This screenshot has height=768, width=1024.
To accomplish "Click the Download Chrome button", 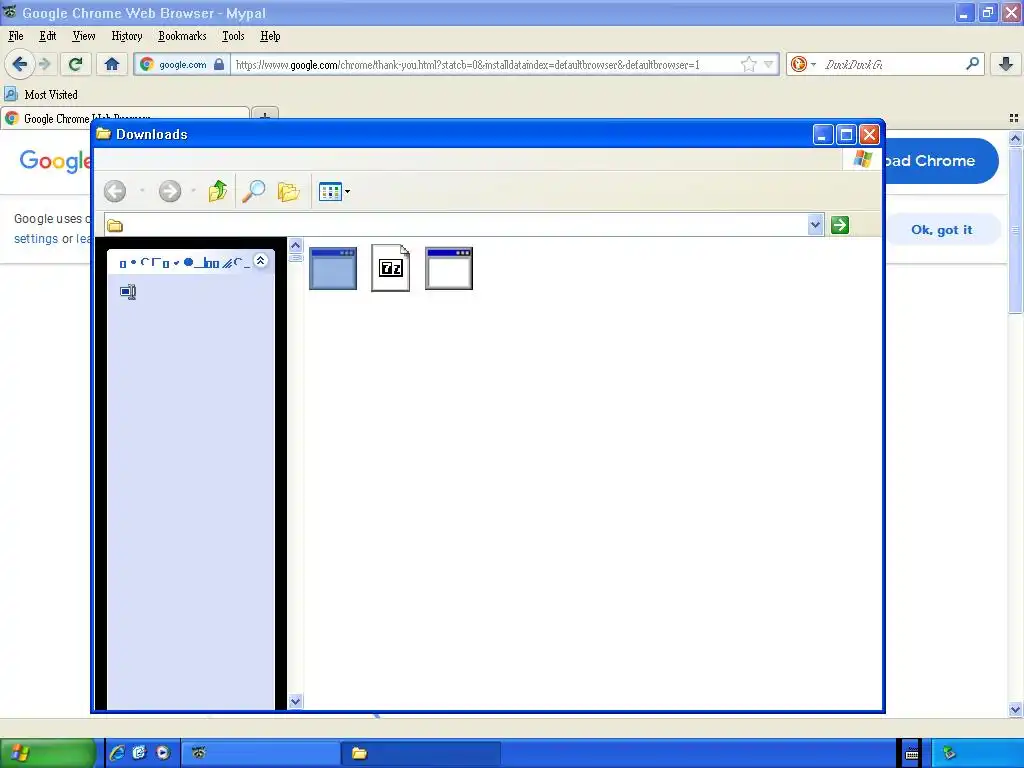I will pos(940,161).
